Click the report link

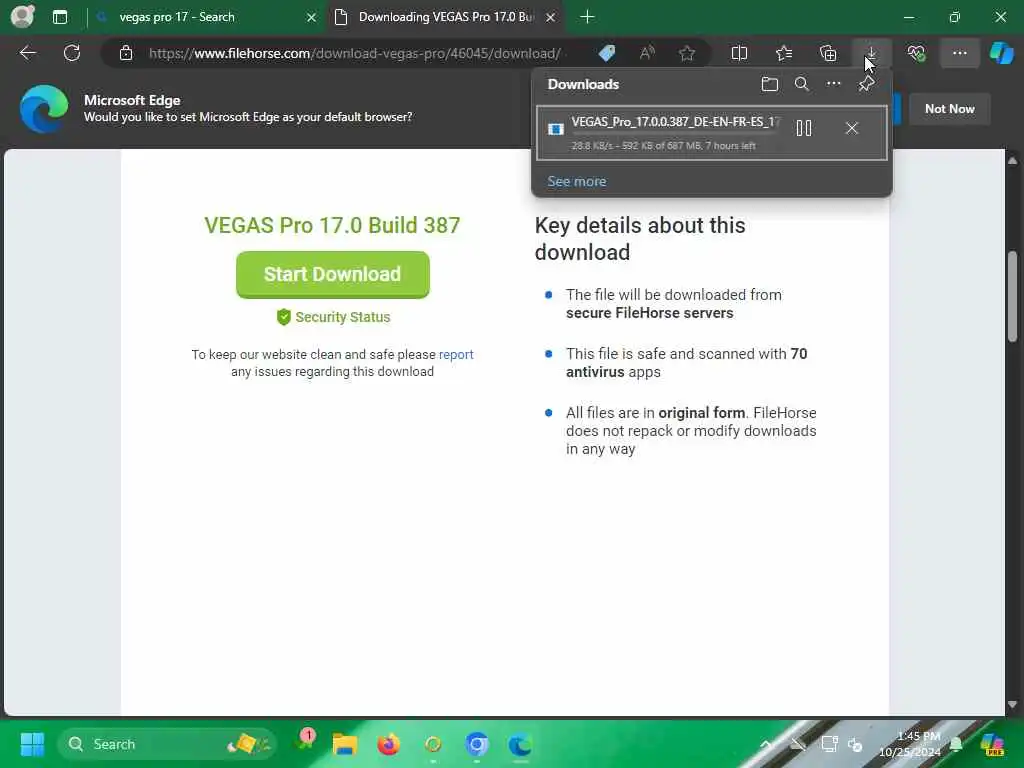pyautogui.click(x=456, y=355)
